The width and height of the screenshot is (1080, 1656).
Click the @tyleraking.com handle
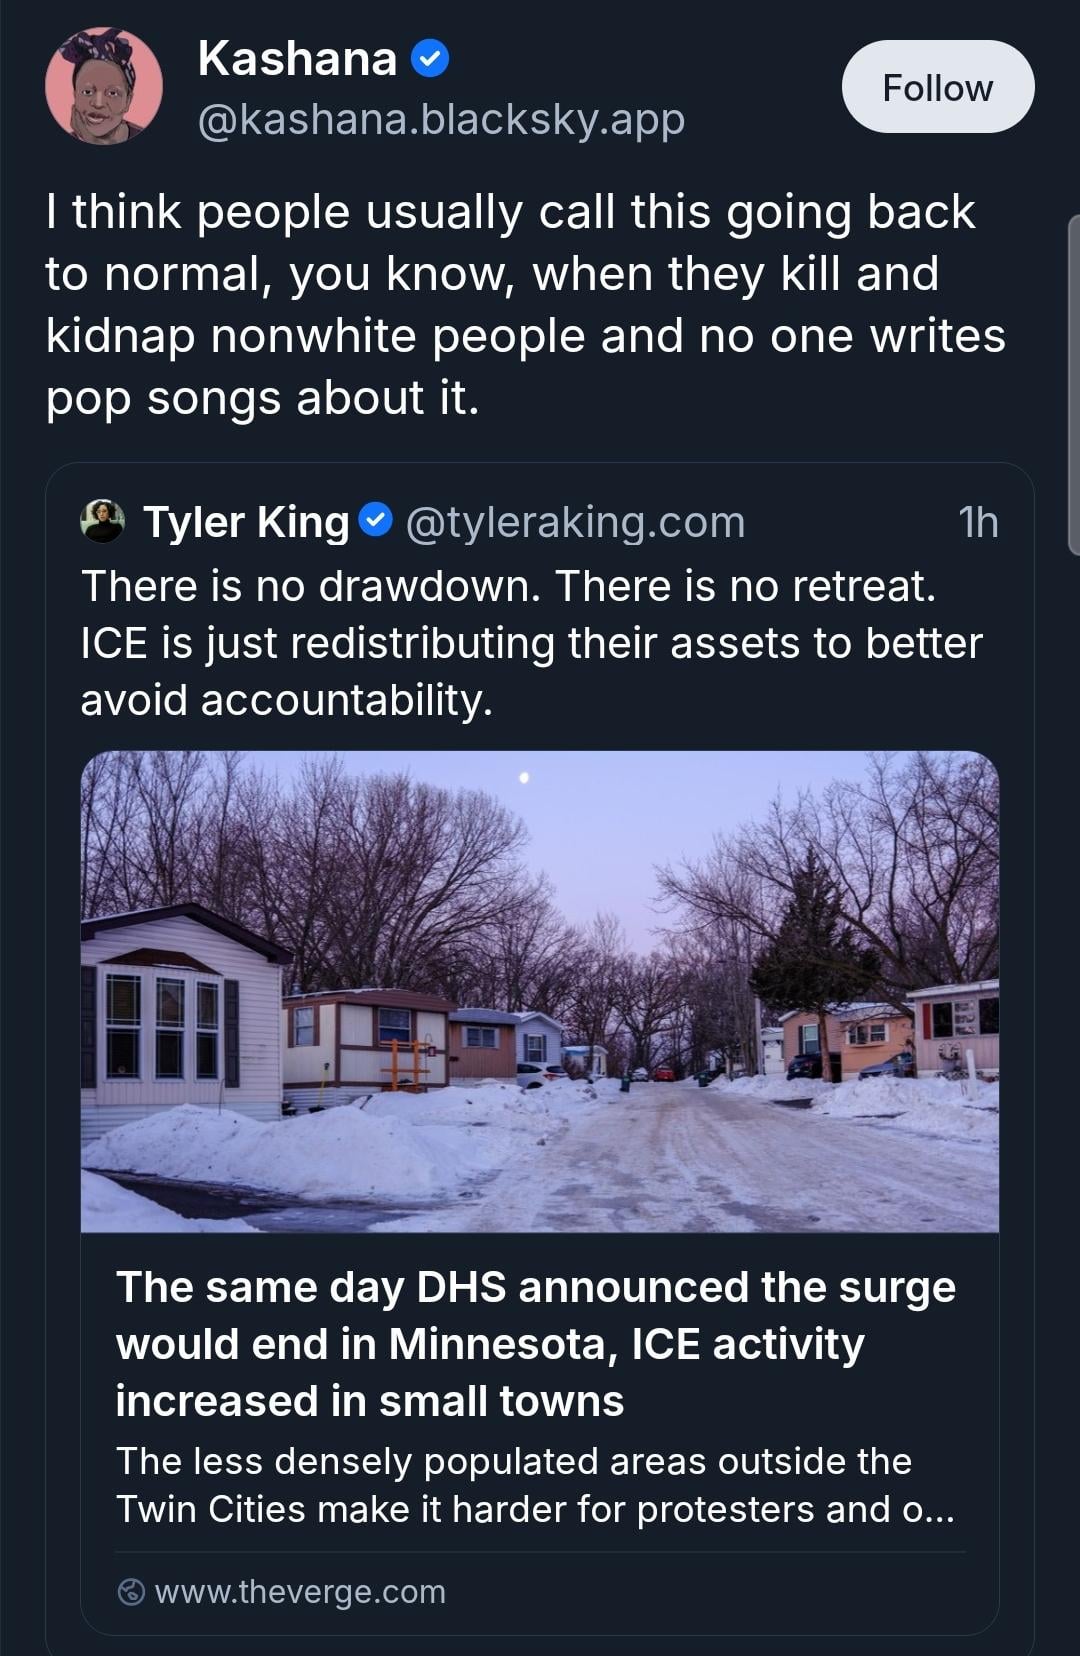[x=575, y=522]
